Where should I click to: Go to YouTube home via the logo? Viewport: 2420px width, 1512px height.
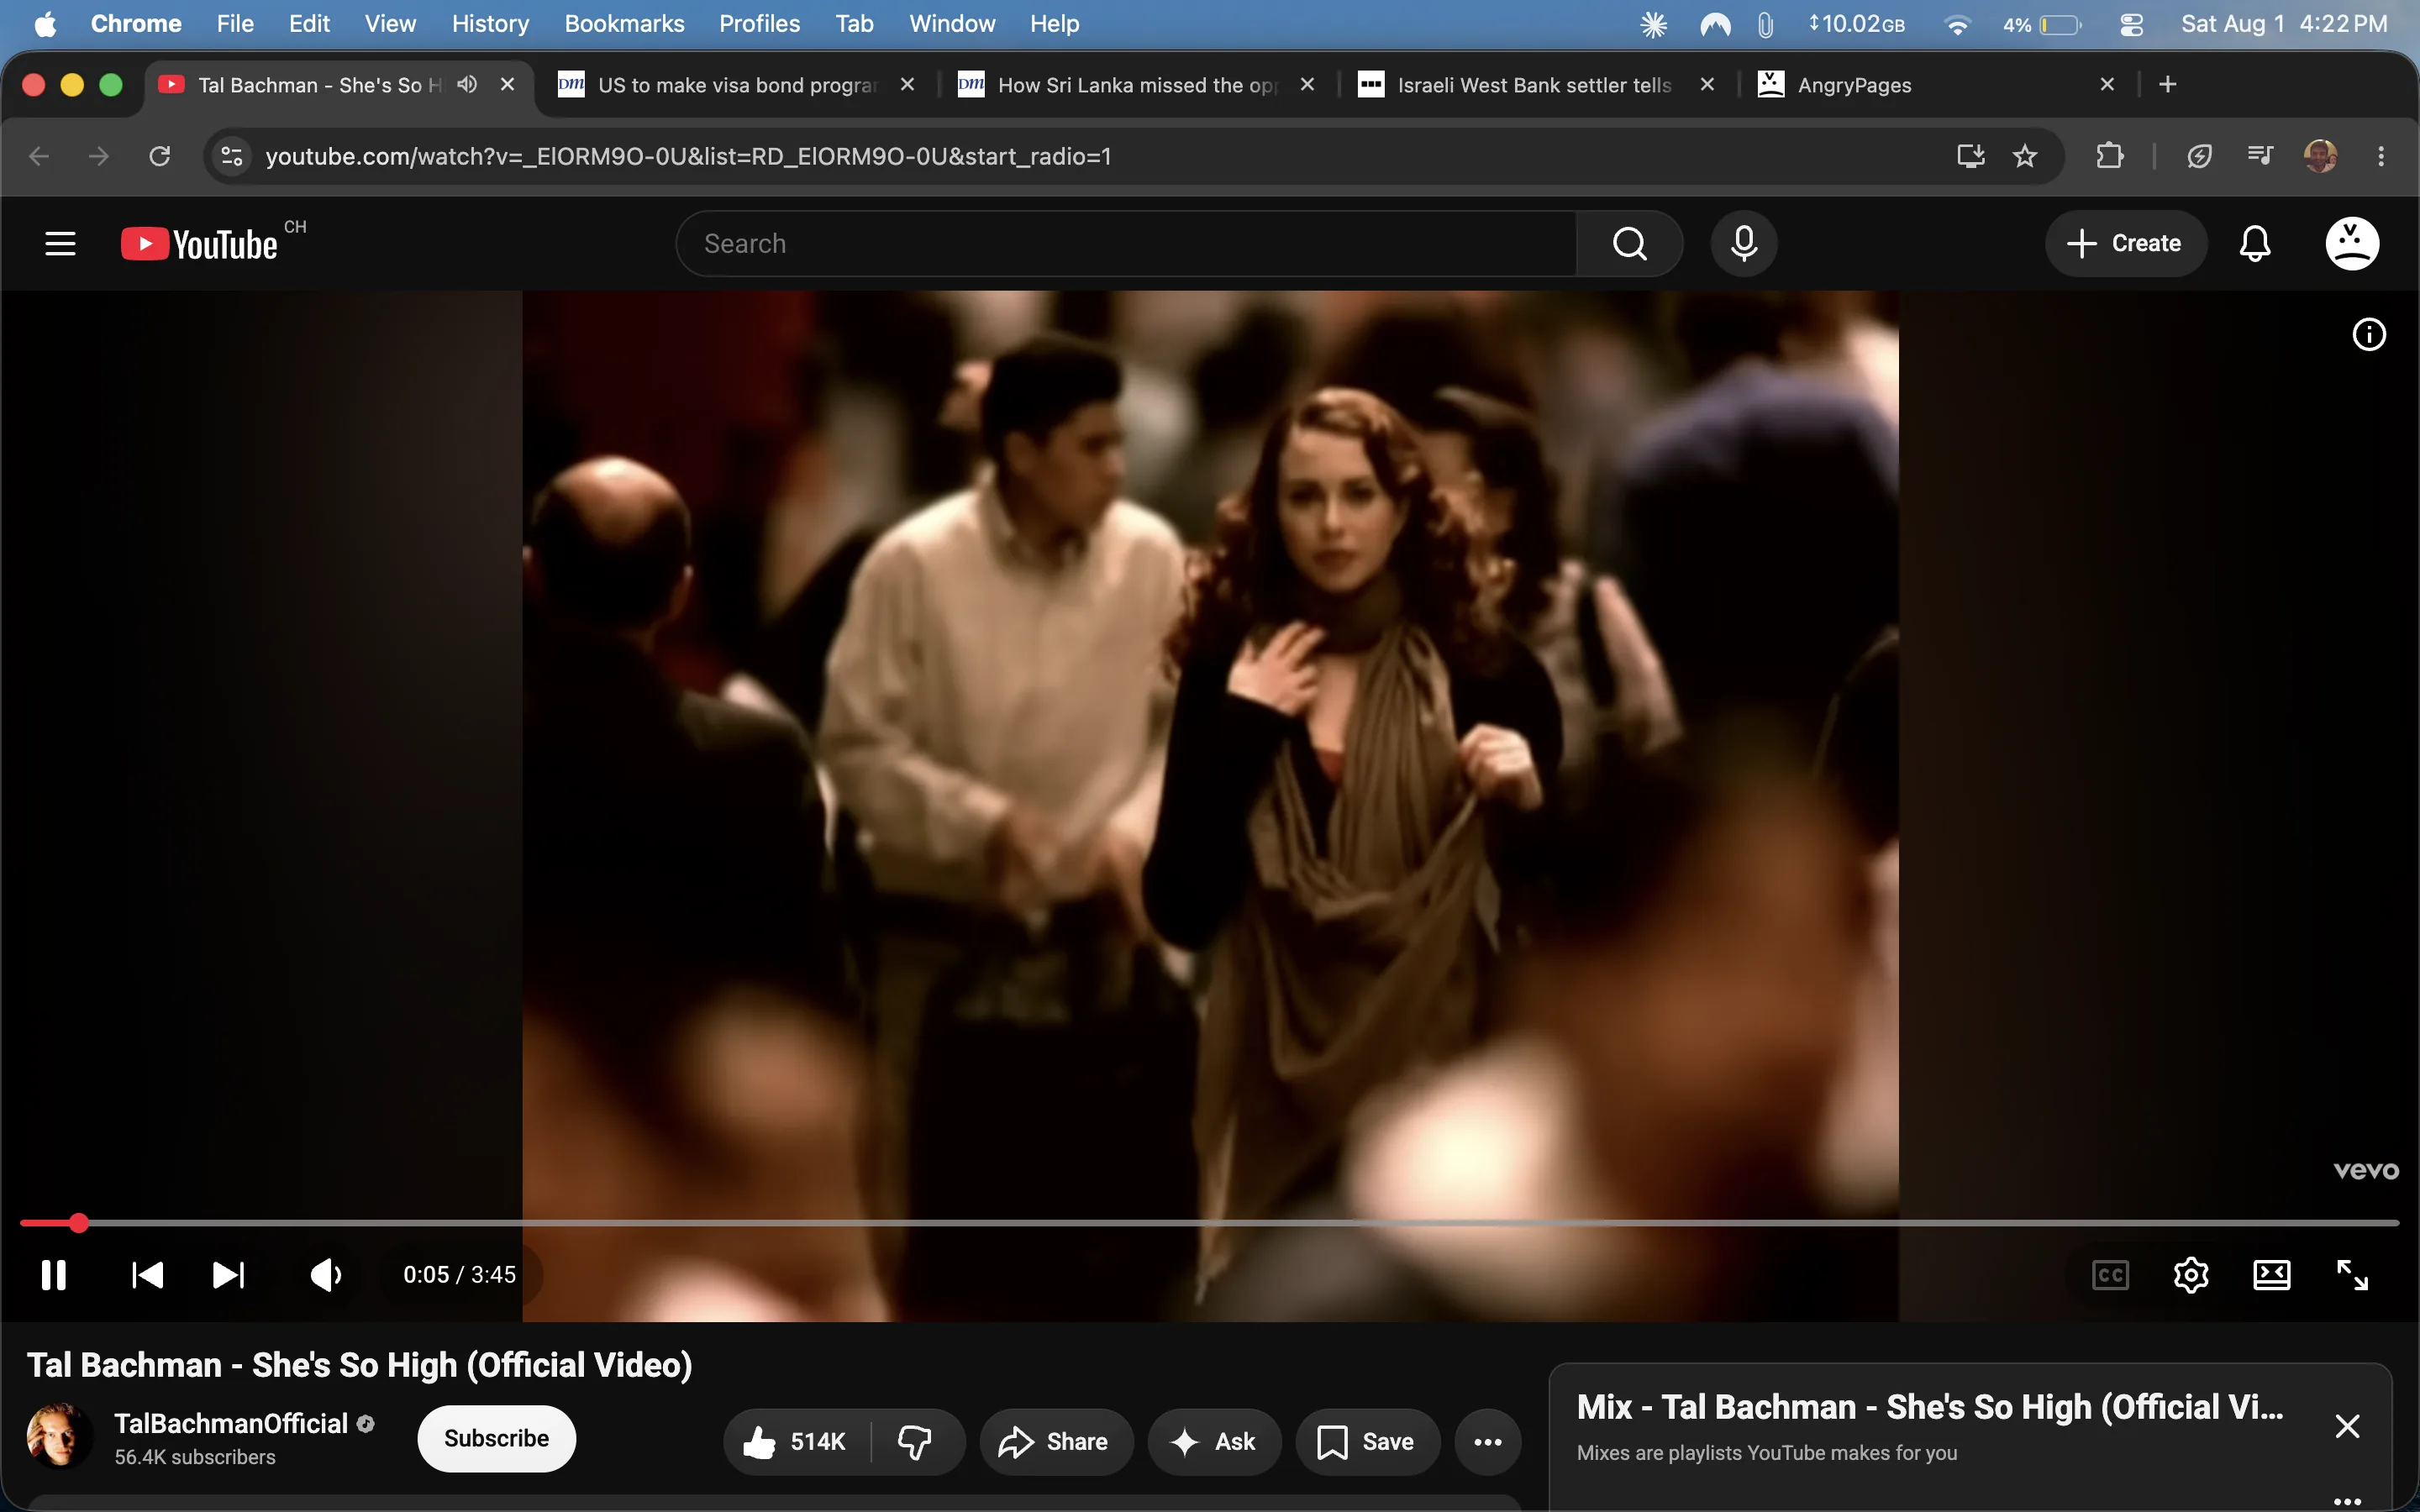199,244
